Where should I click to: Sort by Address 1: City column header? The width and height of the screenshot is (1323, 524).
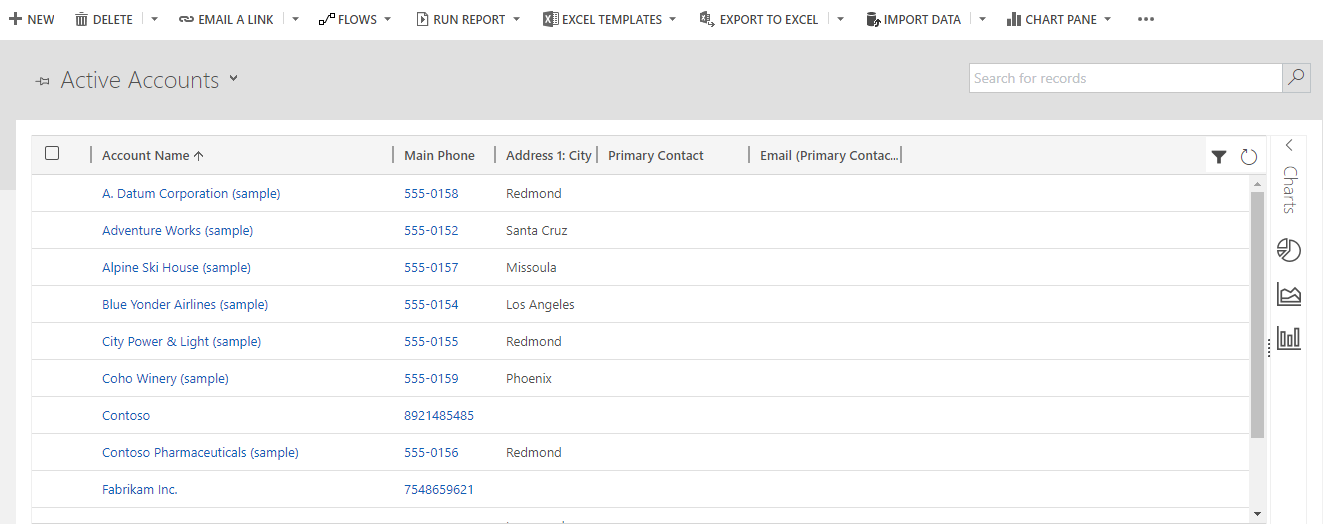tap(549, 156)
